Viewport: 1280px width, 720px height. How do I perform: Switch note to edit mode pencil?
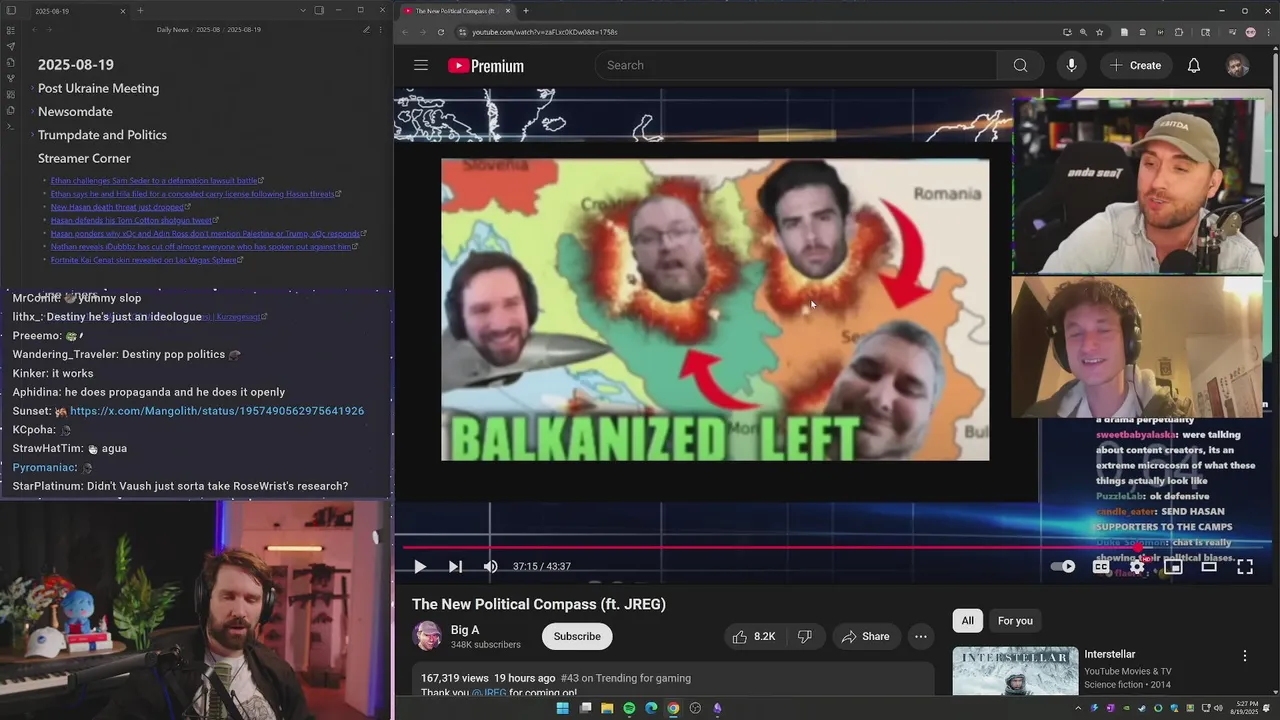point(366,30)
